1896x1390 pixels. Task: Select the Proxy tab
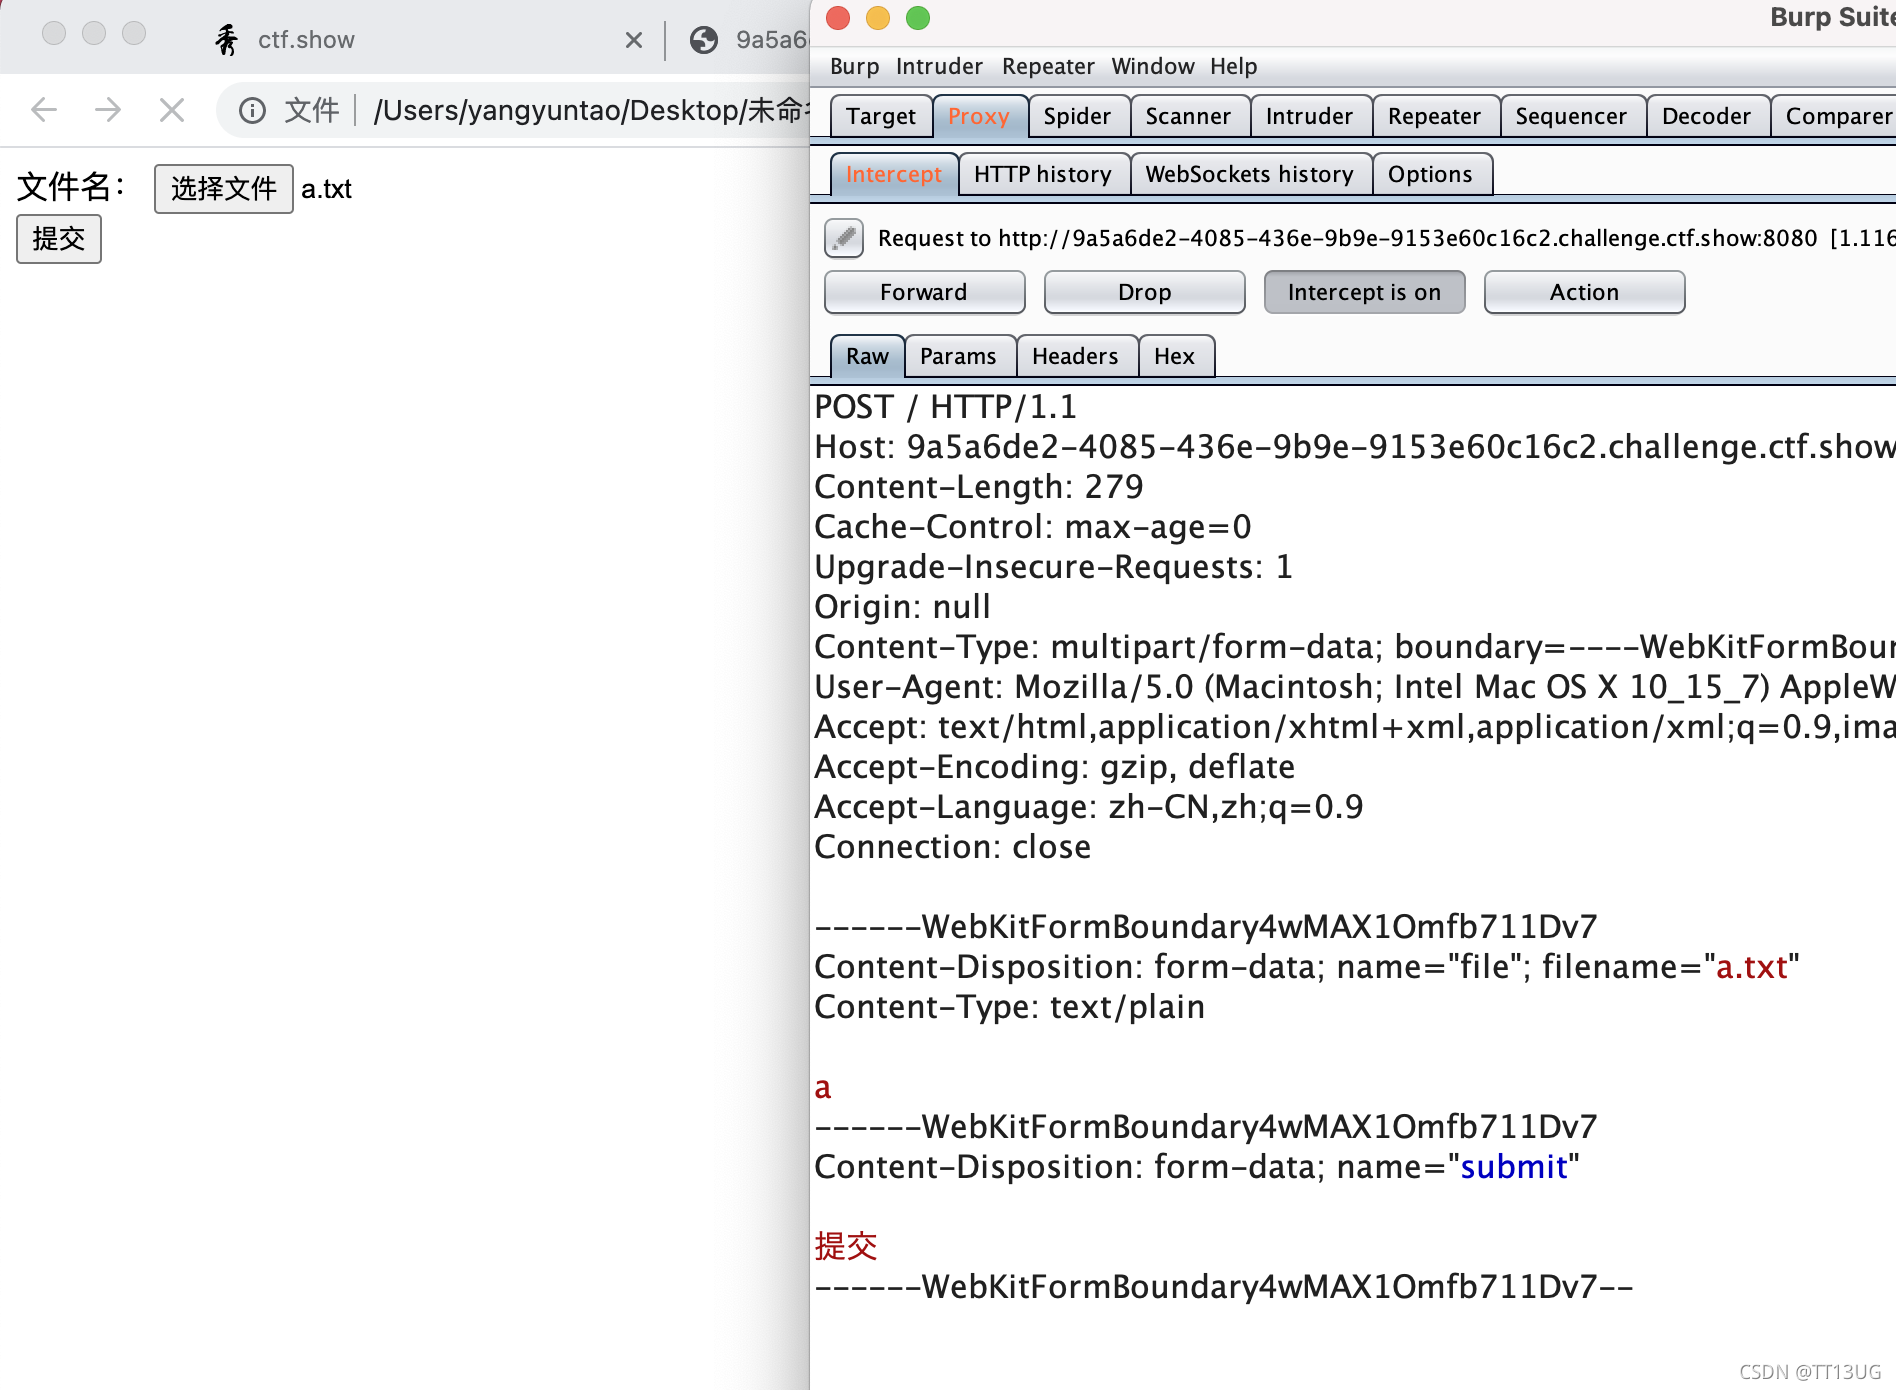coord(979,116)
